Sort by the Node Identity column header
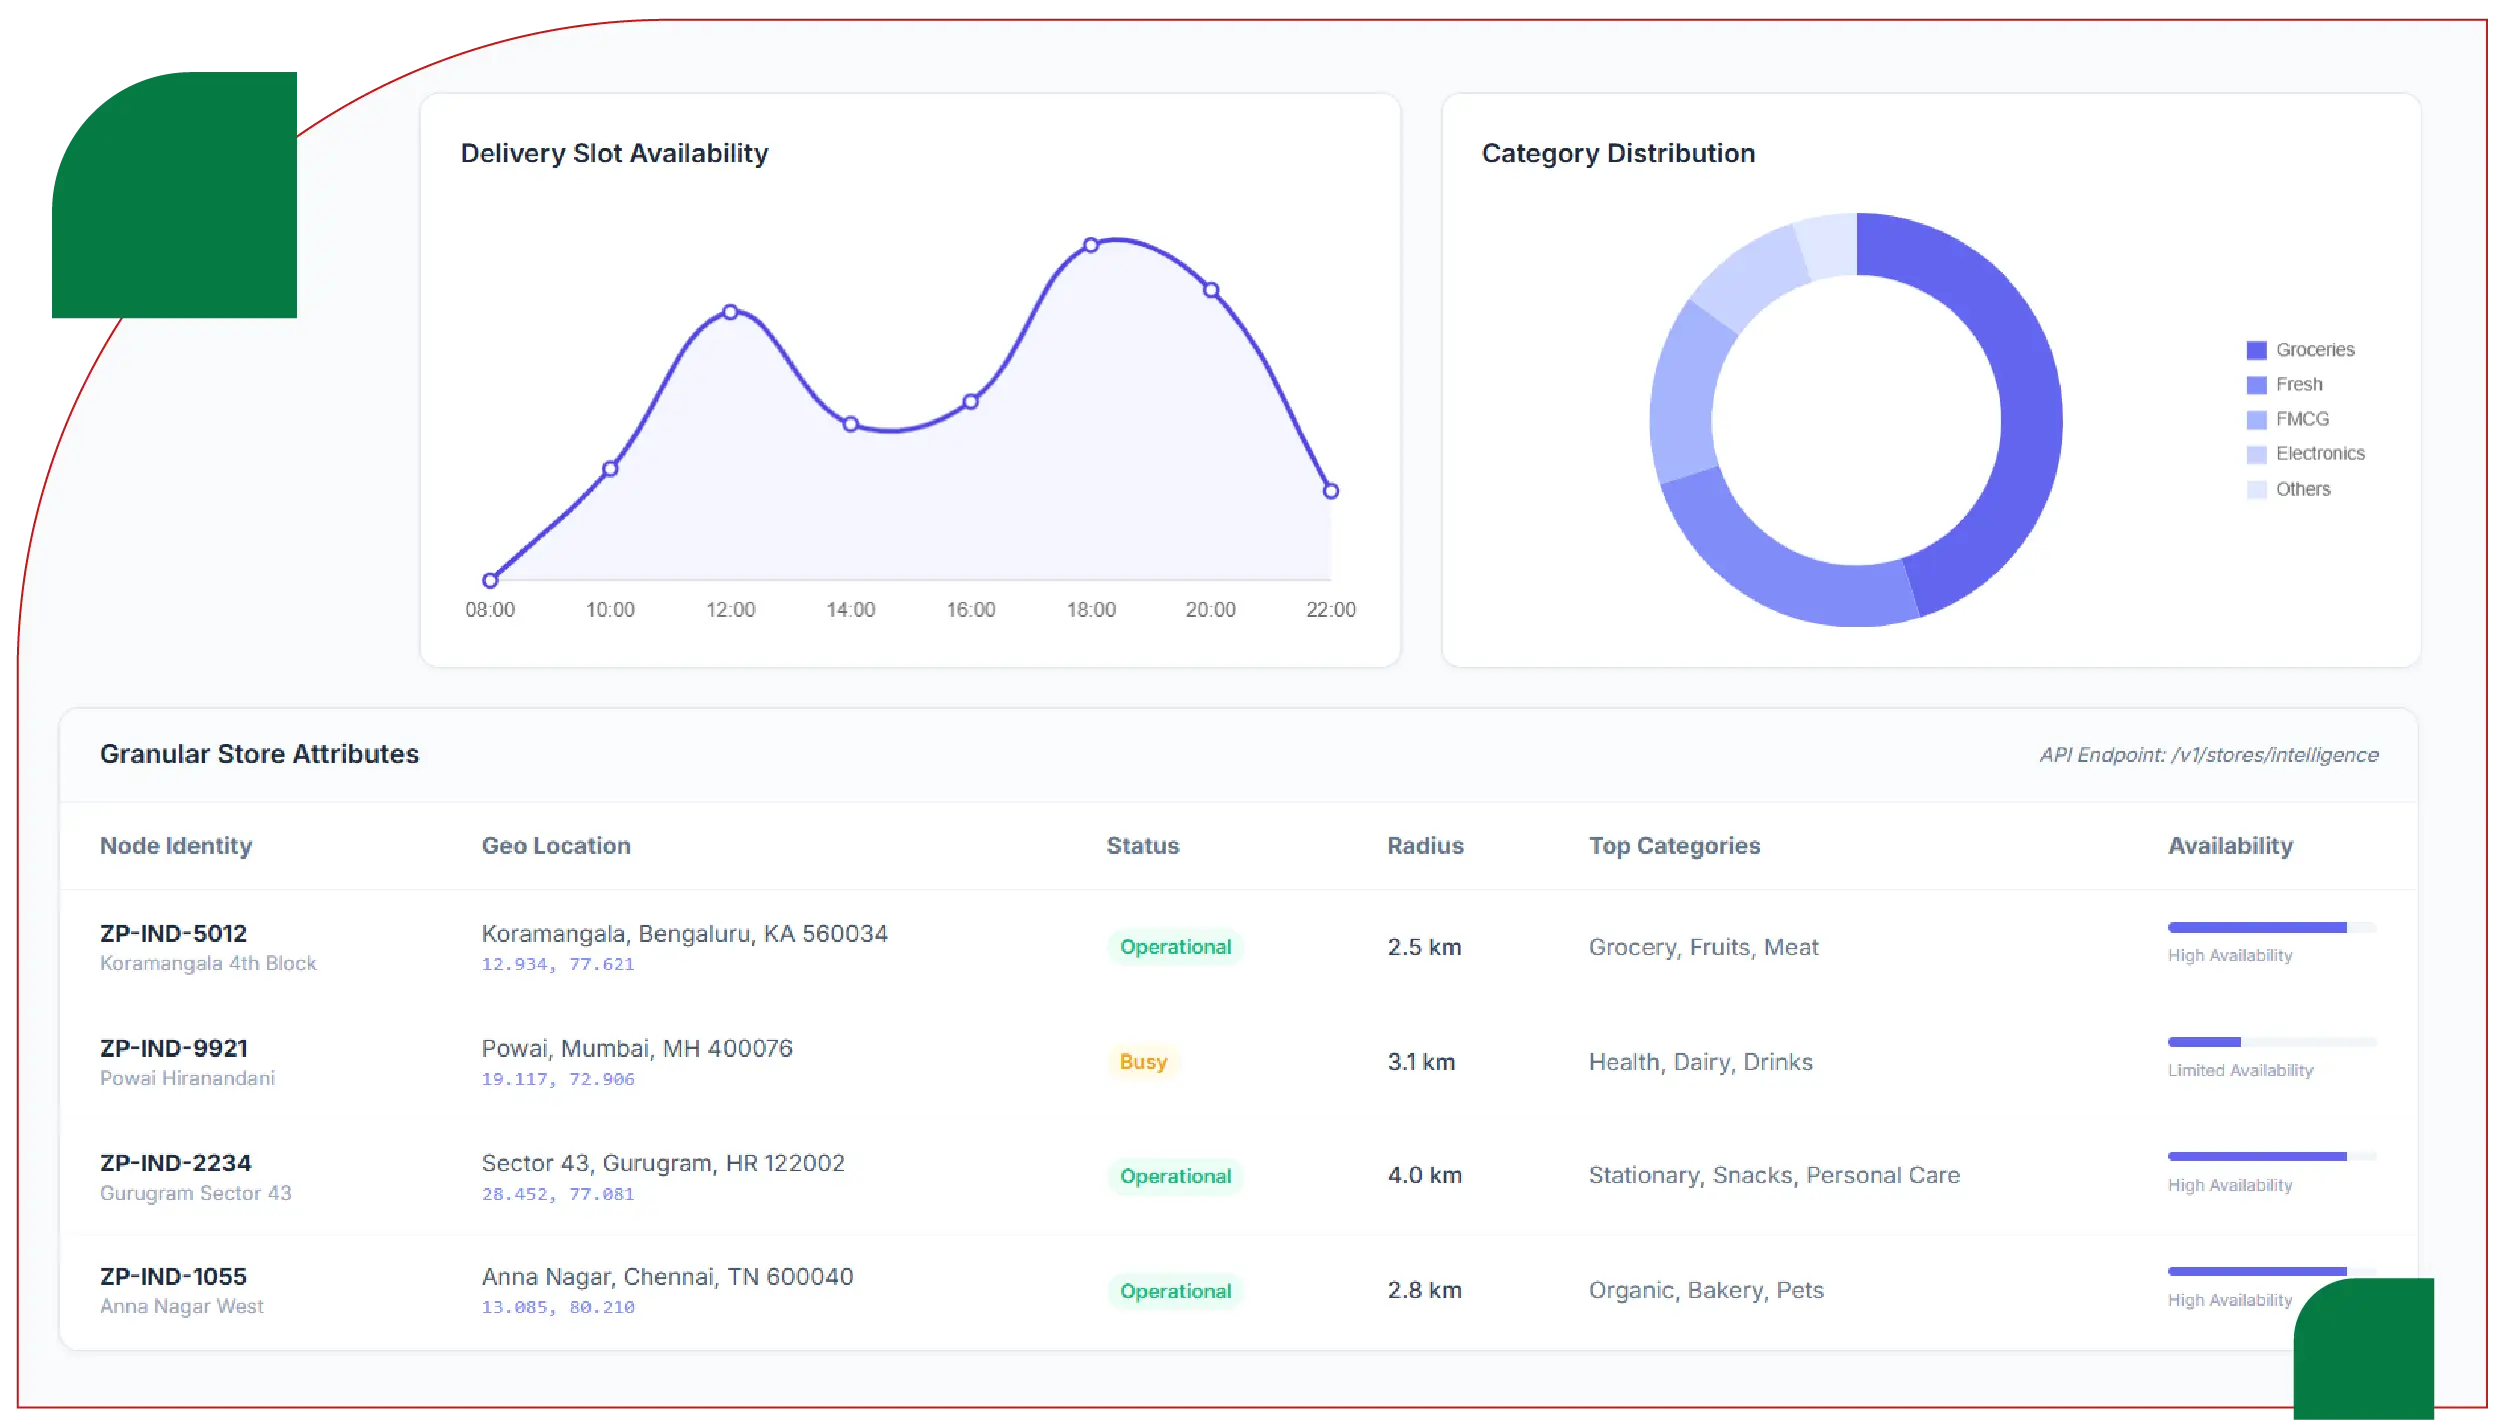 [x=176, y=846]
